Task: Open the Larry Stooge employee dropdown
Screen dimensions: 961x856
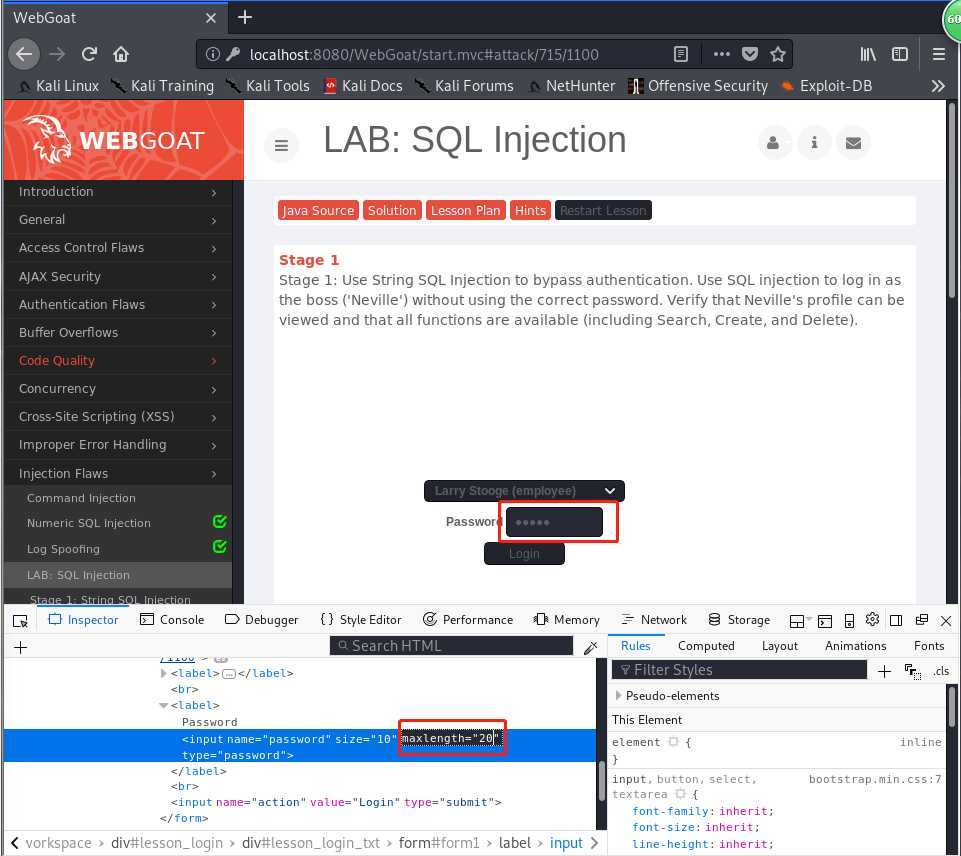Action: pyautogui.click(x=524, y=491)
